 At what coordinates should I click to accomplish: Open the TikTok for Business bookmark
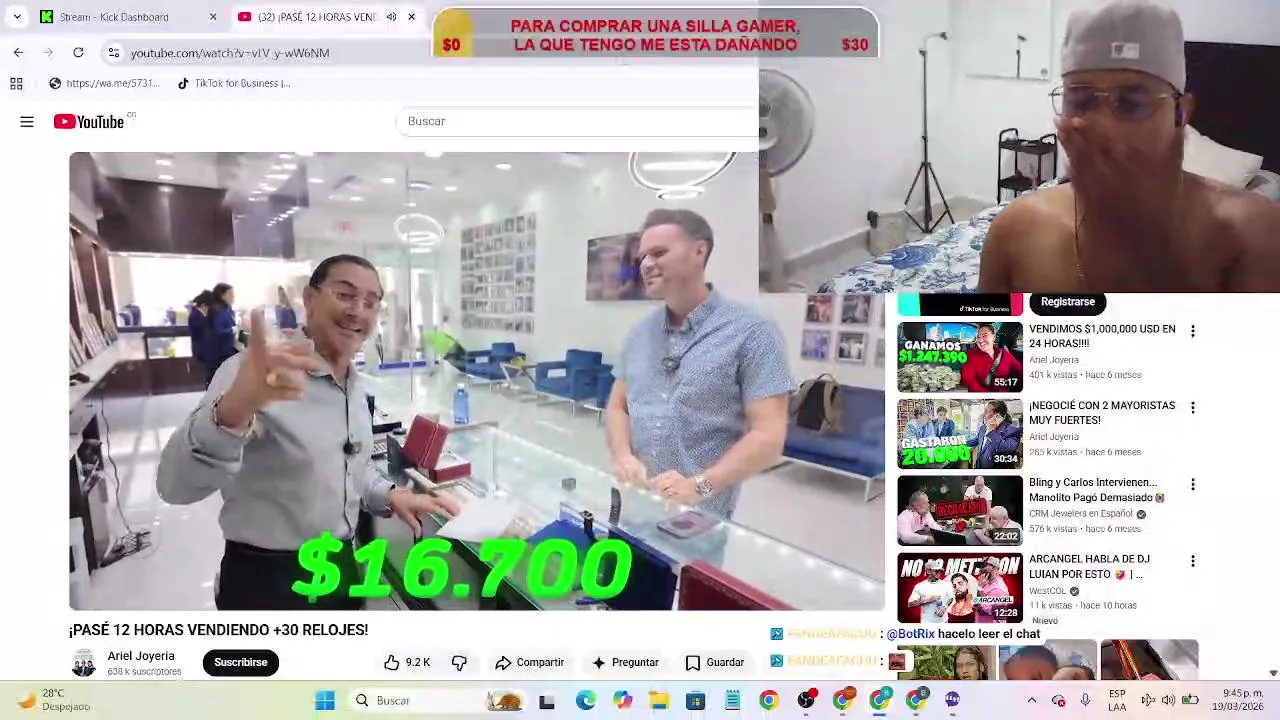234,83
